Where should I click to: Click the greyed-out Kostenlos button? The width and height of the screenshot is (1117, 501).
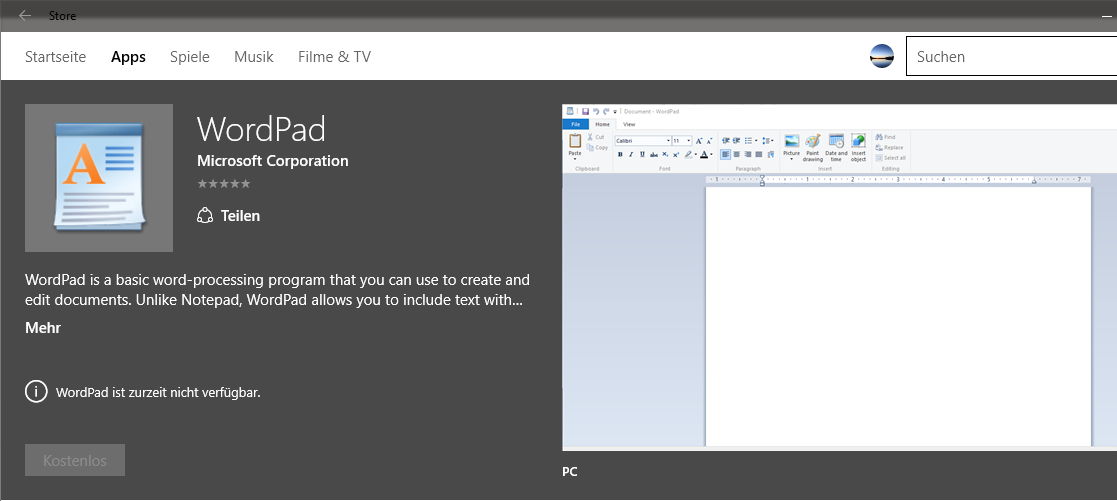[x=75, y=460]
